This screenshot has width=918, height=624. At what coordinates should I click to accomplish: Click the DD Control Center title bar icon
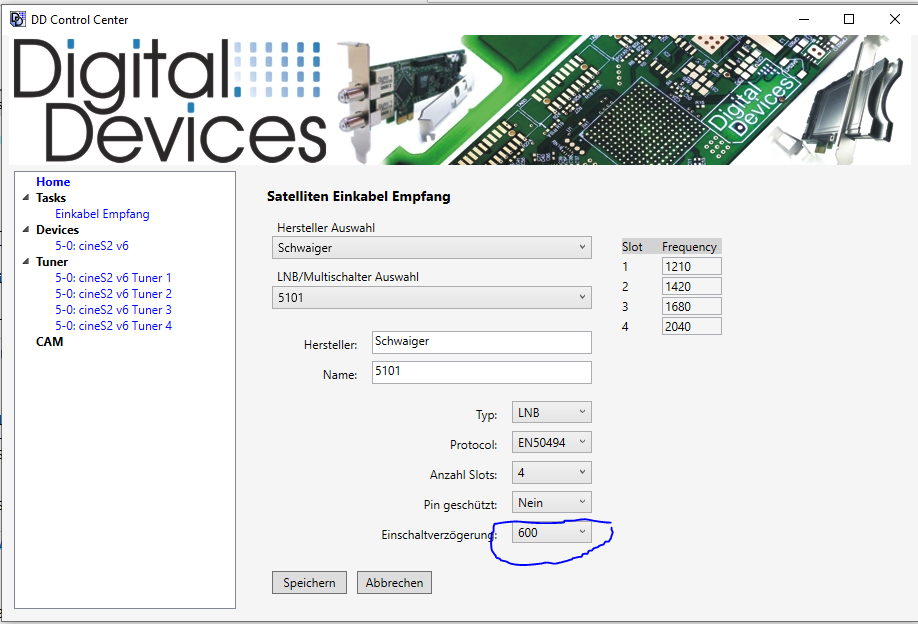click(18, 19)
